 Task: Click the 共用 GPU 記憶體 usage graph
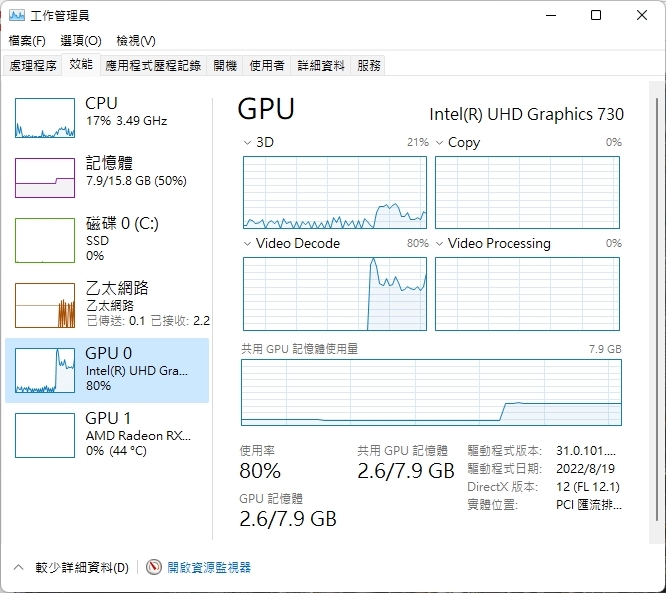[431, 392]
